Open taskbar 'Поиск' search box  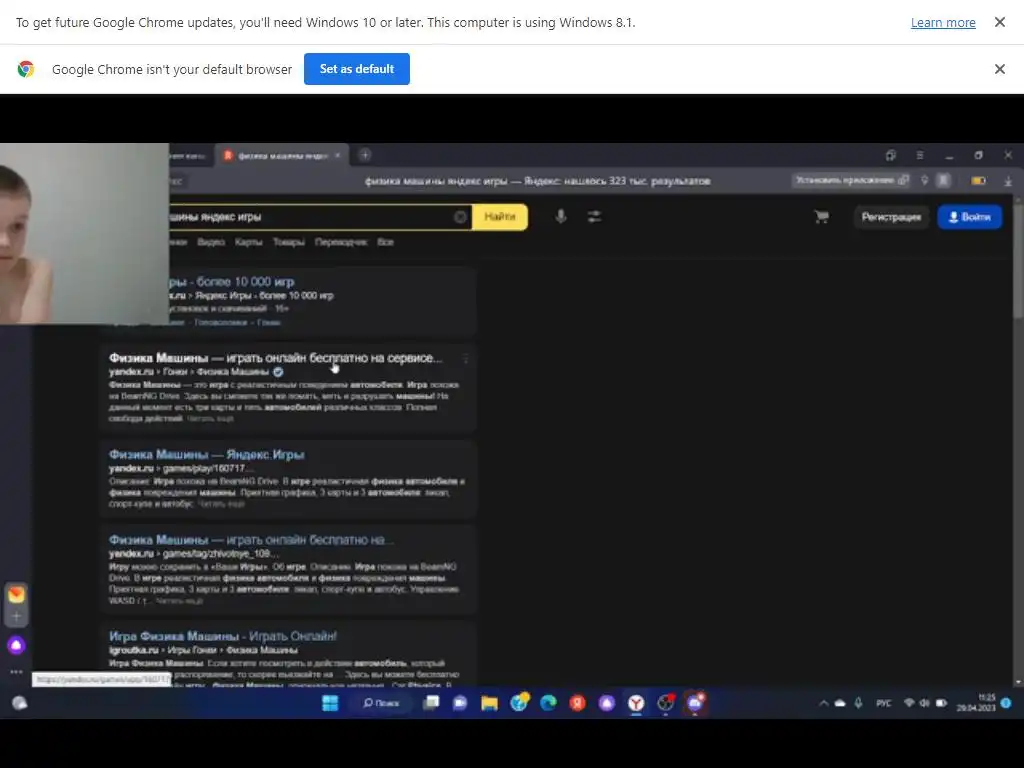(381, 703)
